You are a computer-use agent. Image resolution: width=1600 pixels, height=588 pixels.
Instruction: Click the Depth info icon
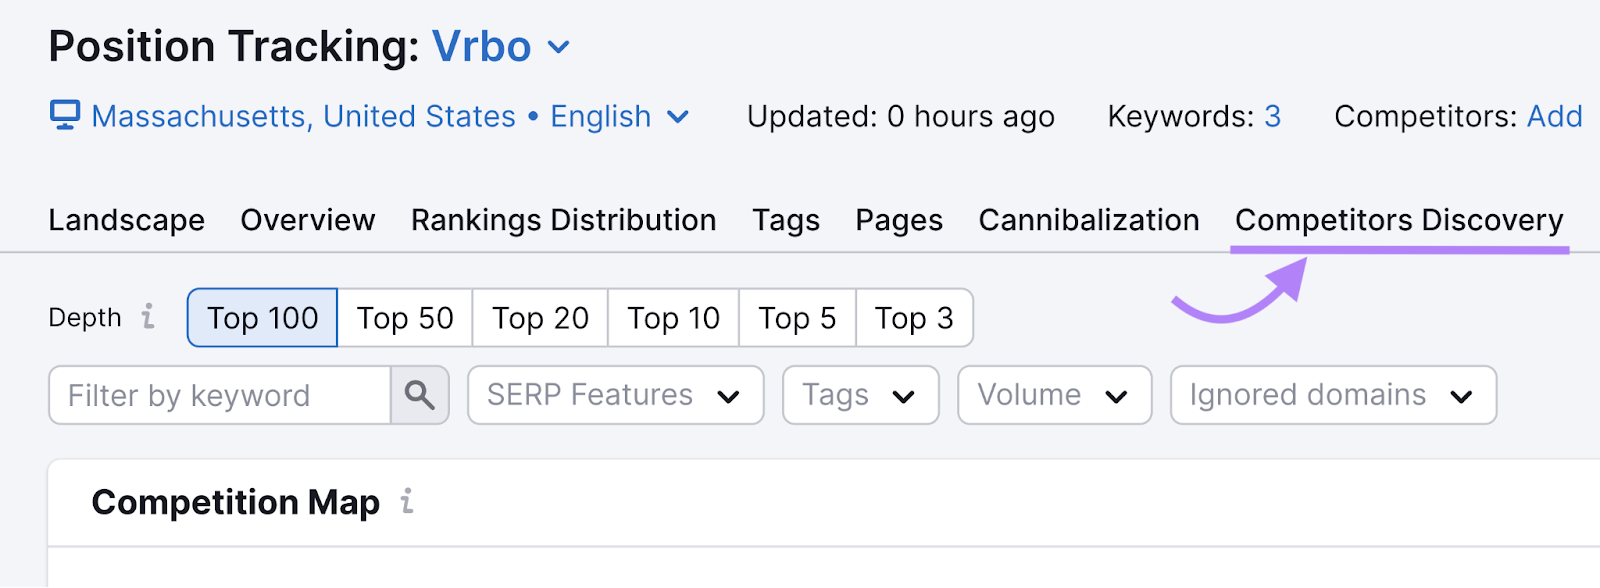(148, 317)
